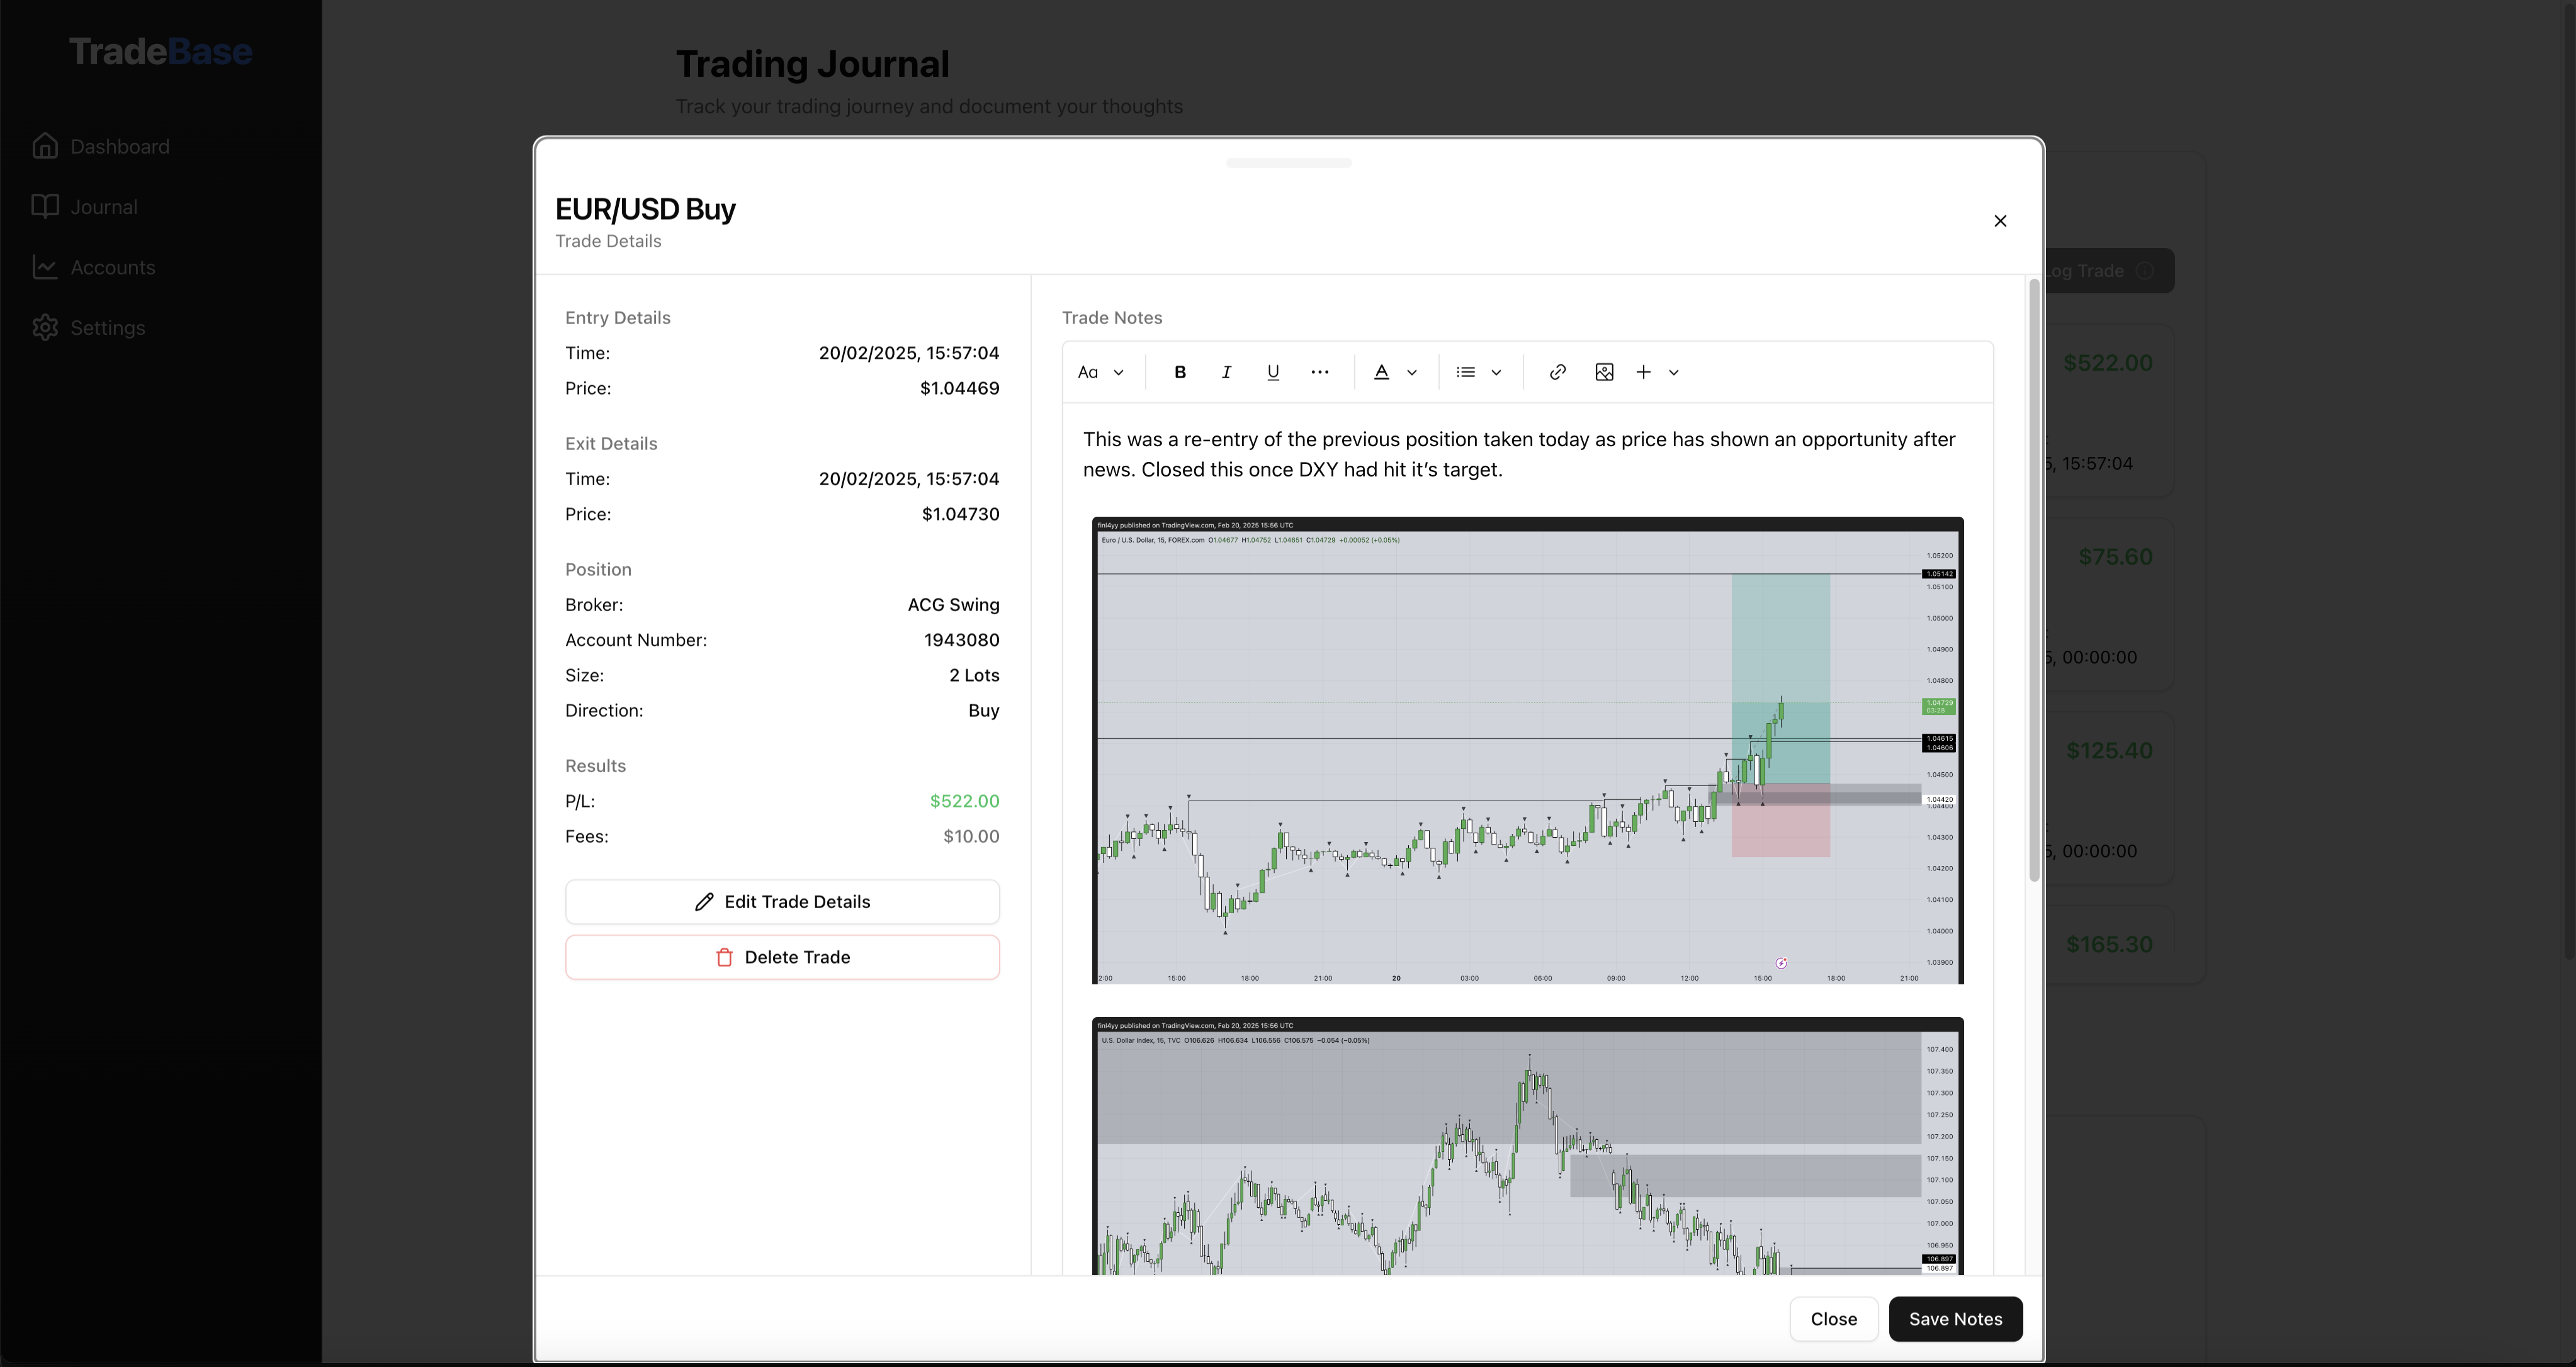Image resolution: width=2576 pixels, height=1367 pixels.
Task: Click the EUR/USD Buy dialog title
Action: [x=645, y=209]
